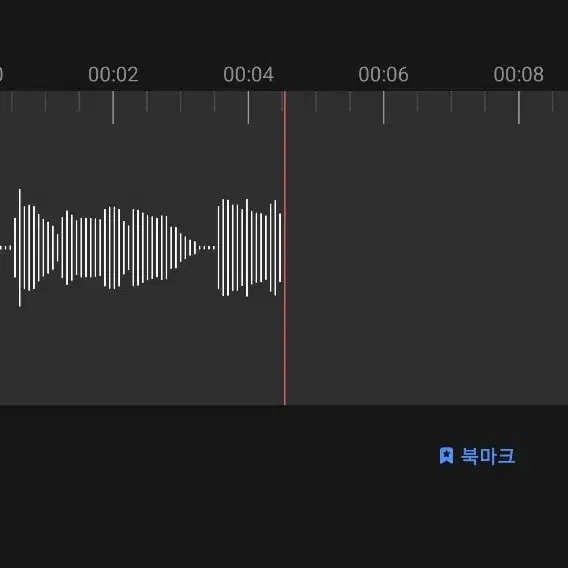The height and width of the screenshot is (568, 568).
Task: Click the 00:08 time label
Action: (x=519, y=74)
